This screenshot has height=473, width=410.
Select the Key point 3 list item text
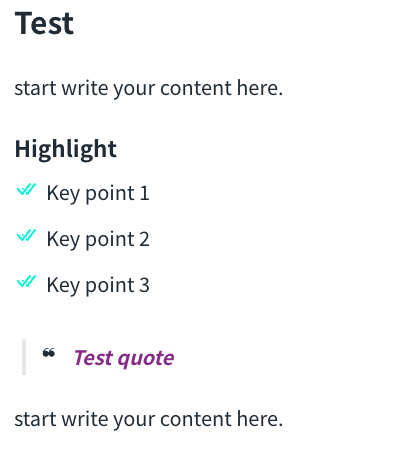pos(98,285)
